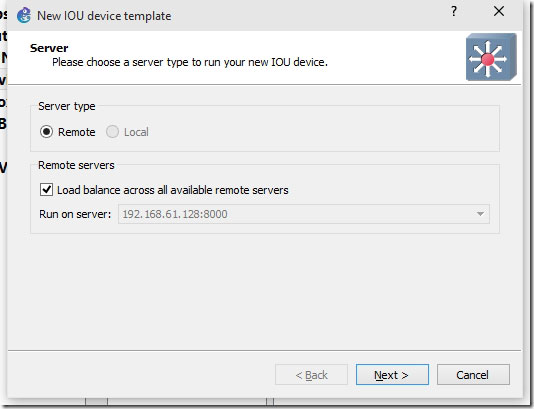This screenshot has width=534, height=409.
Task: Click the Local label text
Action: tap(136, 132)
